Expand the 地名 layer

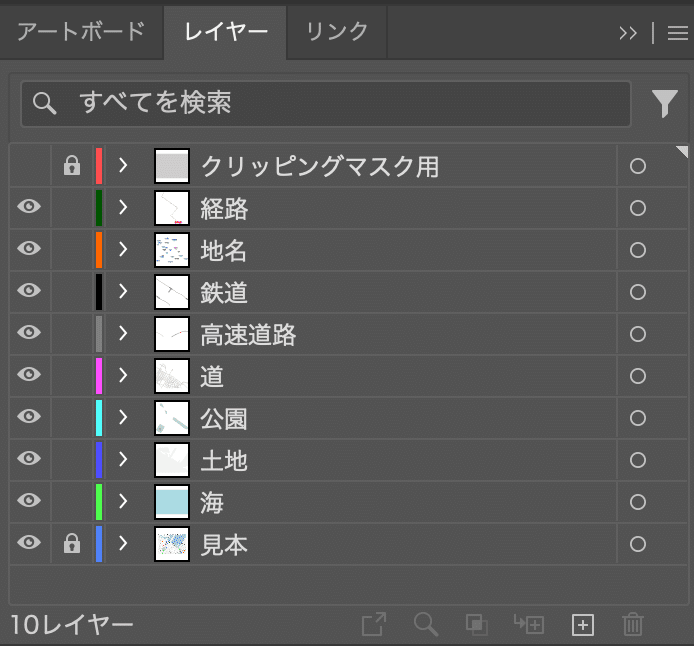coord(123,249)
